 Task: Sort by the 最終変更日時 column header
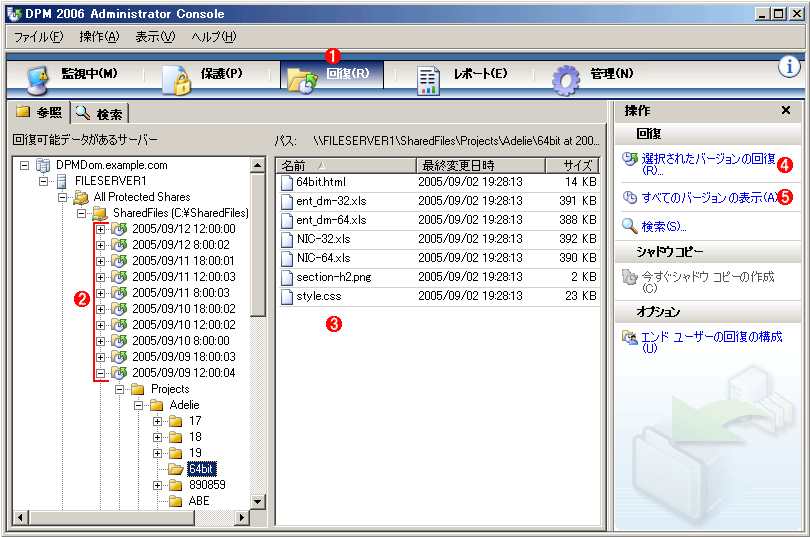coord(480,166)
